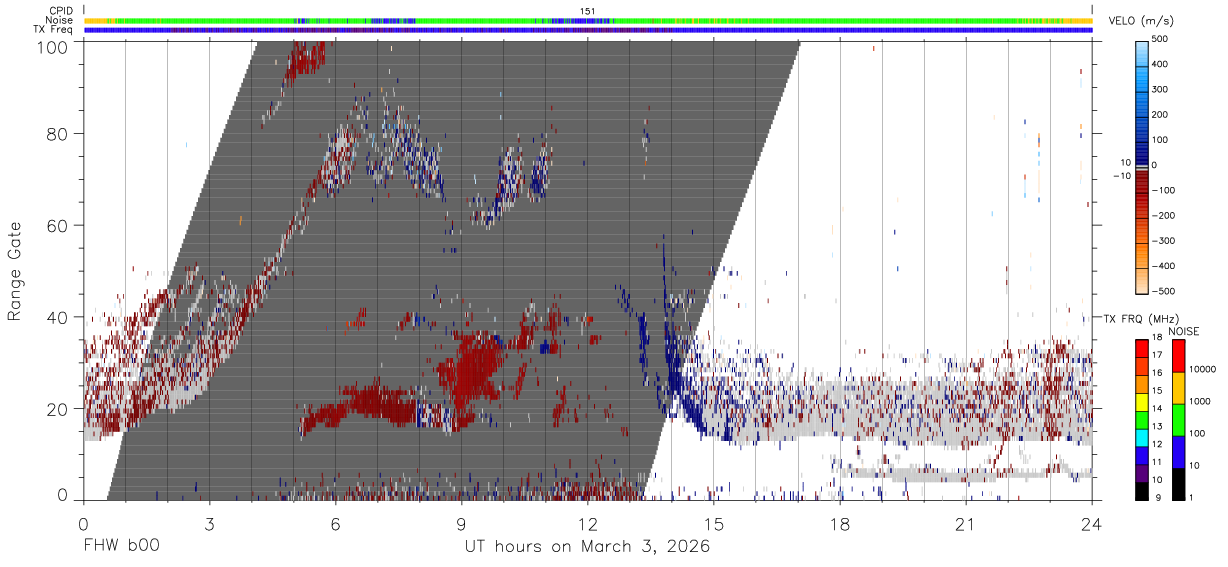Click the x-axis tick label 12
The width and height of the screenshot is (1228, 567).
coord(587,523)
